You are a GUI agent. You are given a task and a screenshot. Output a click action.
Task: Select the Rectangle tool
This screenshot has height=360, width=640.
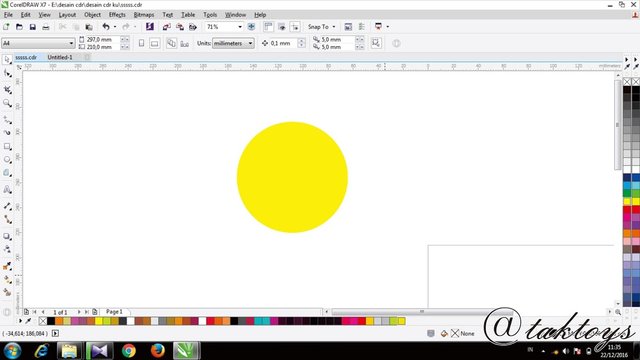tap(7, 146)
